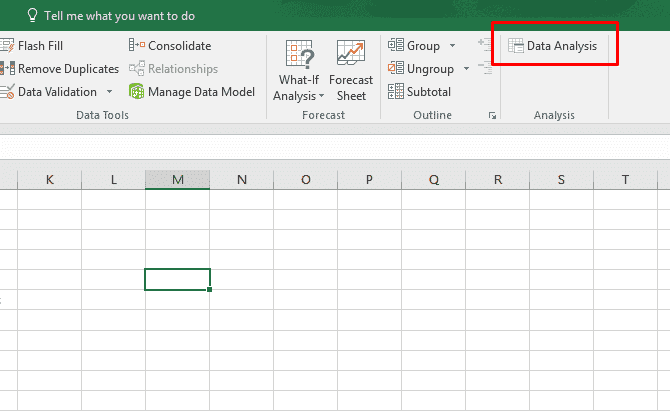Click the lightbulb Tell Me icon

[32, 15]
